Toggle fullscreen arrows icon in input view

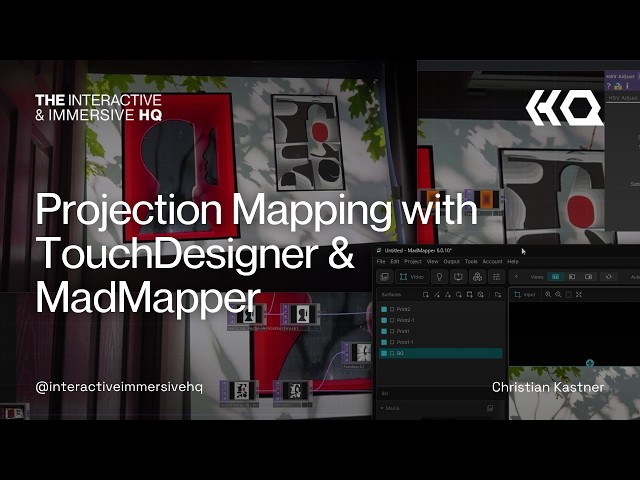[x=579, y=294]
